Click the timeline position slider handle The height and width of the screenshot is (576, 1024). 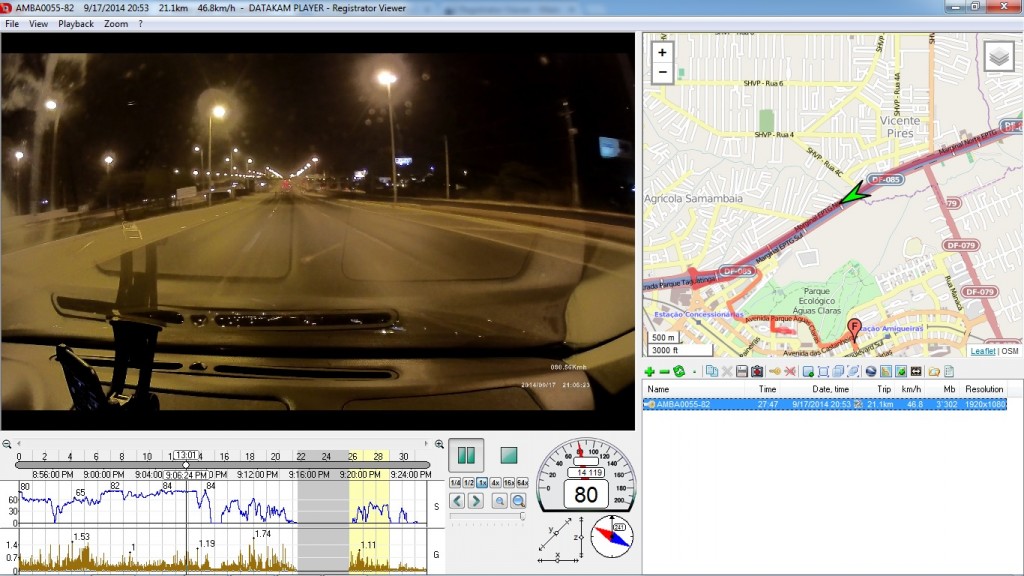(x=186, y=465)
